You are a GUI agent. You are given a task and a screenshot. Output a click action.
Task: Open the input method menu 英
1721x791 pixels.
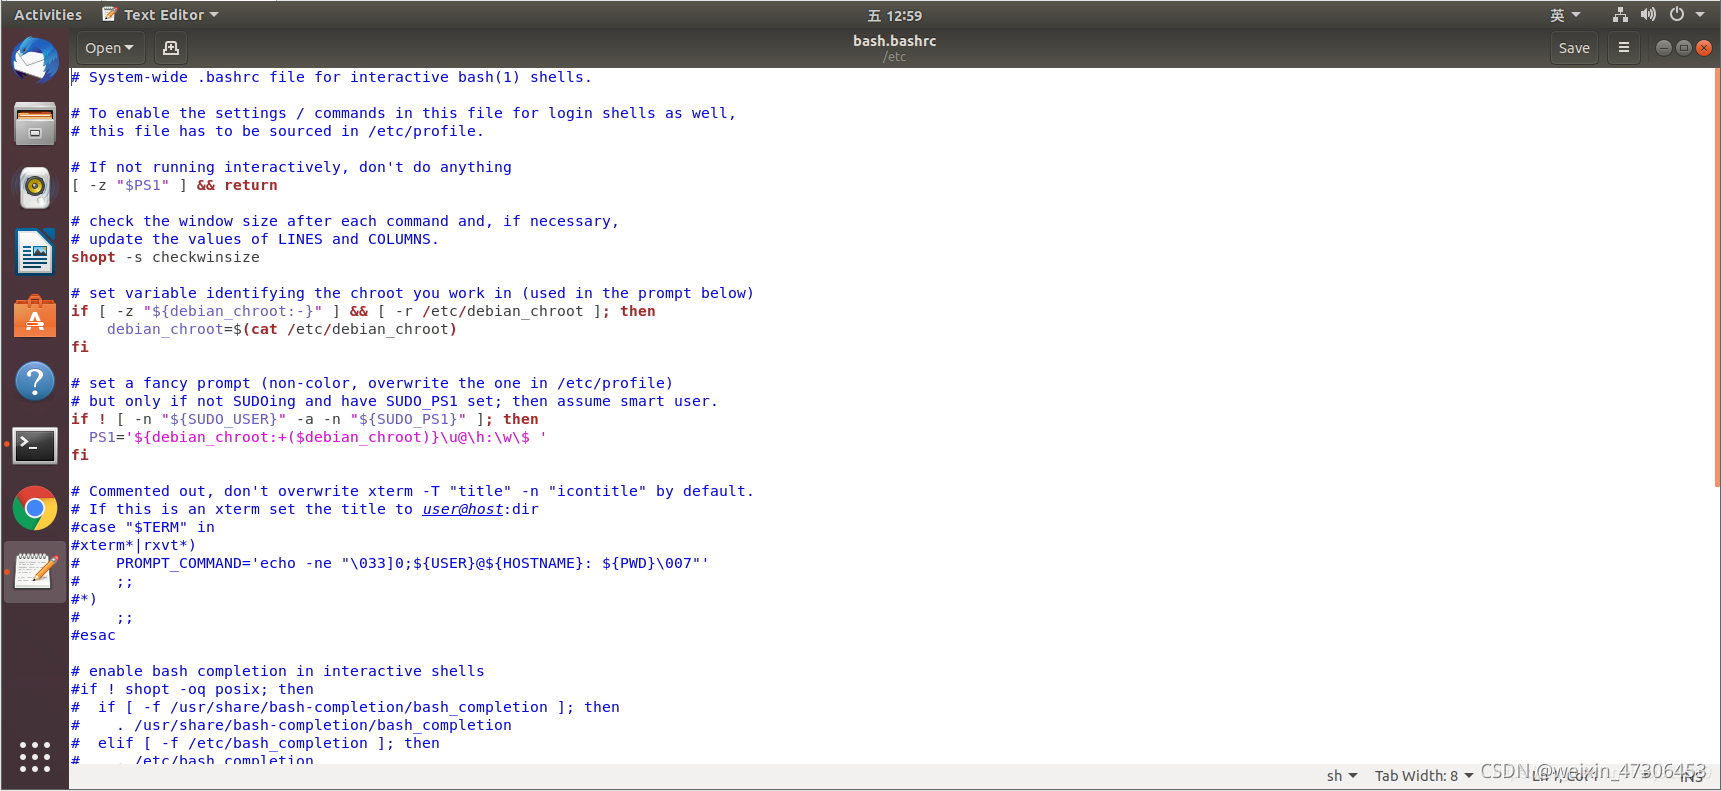[1565, 15]
